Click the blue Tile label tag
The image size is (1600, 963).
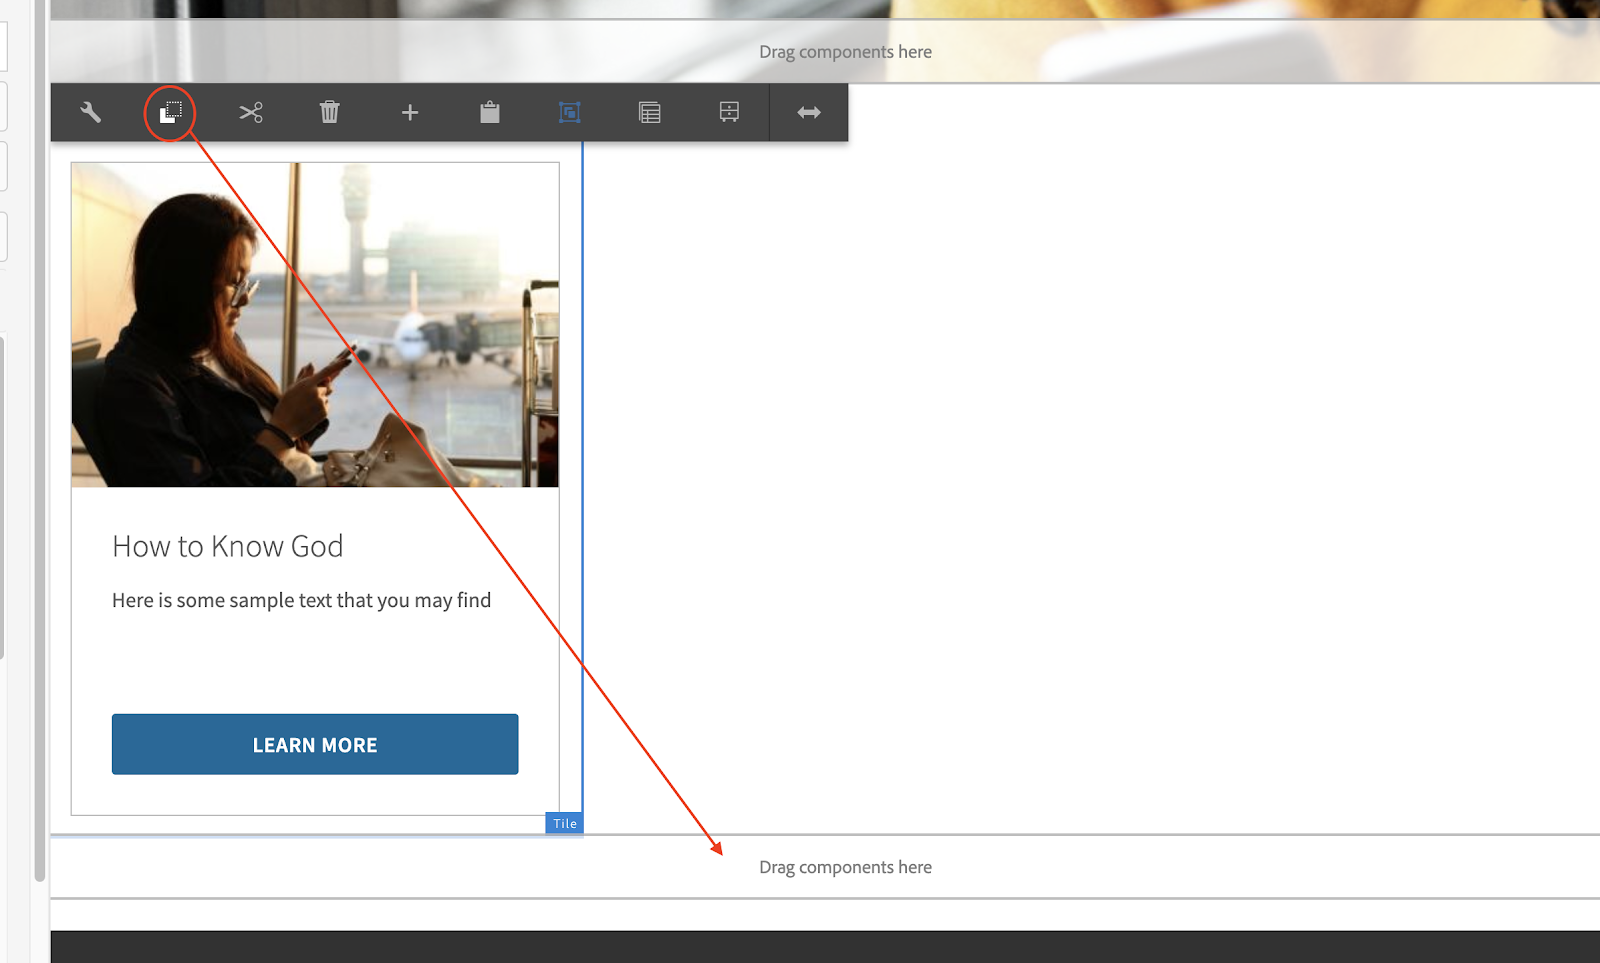coord(565,823)
